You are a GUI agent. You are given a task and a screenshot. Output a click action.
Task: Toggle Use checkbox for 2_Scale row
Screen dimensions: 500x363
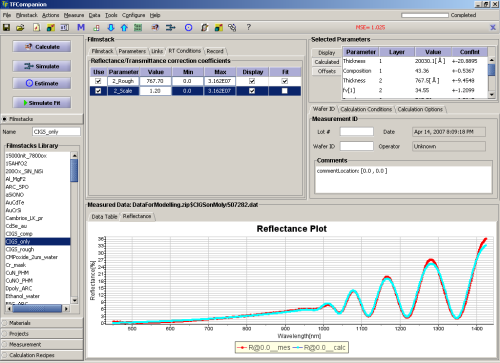point(98,91)
